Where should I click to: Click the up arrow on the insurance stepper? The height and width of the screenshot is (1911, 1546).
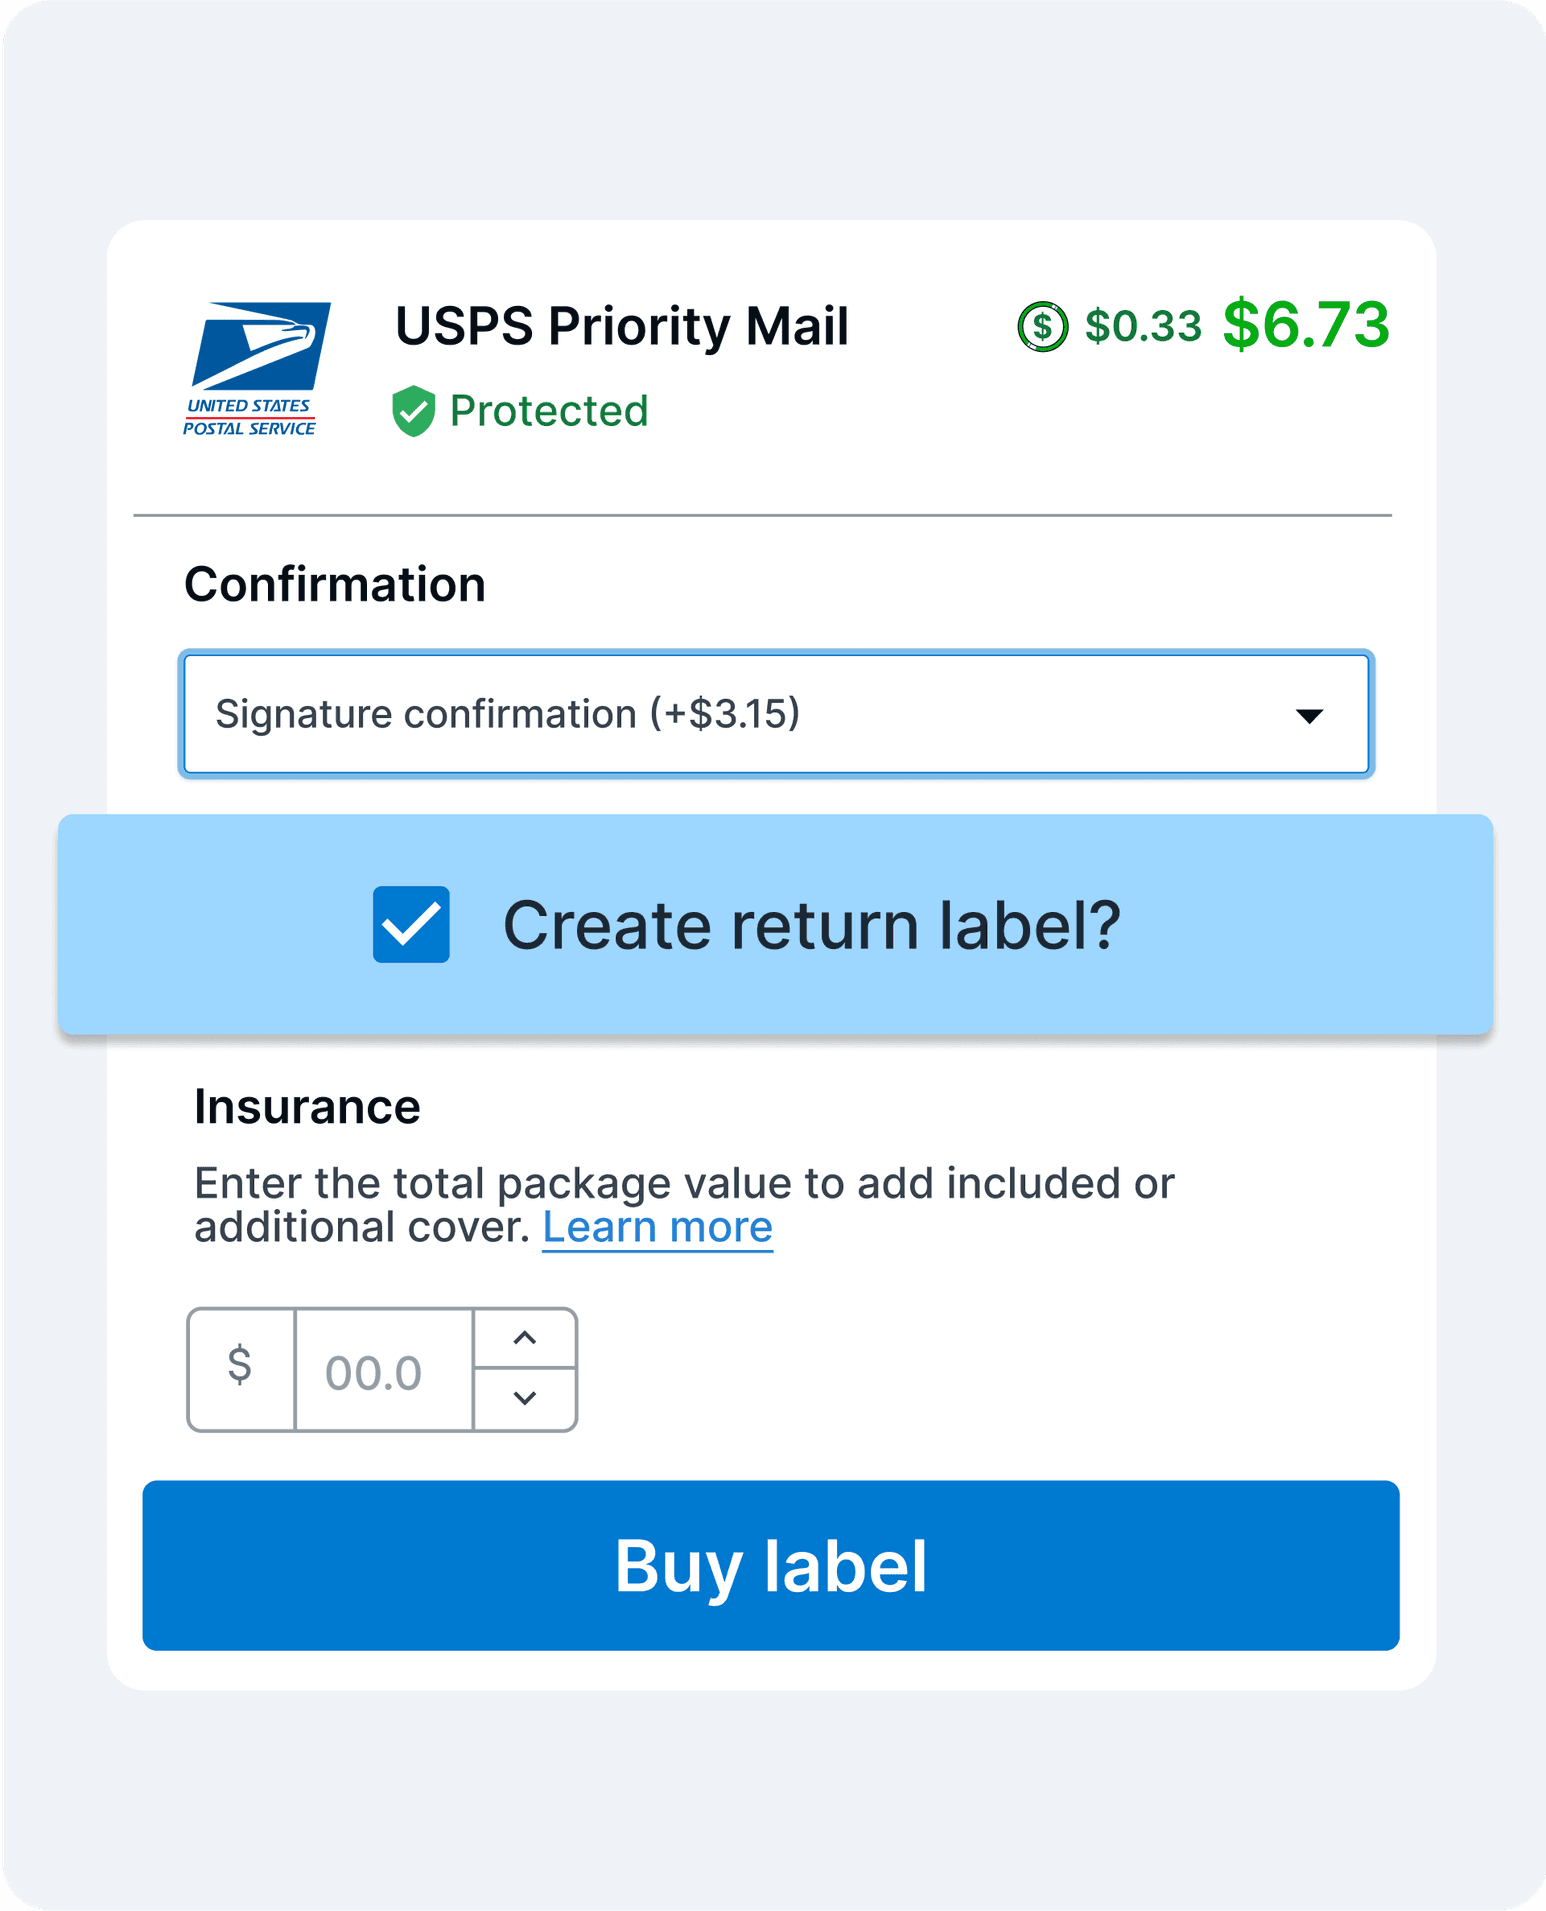523,1340
